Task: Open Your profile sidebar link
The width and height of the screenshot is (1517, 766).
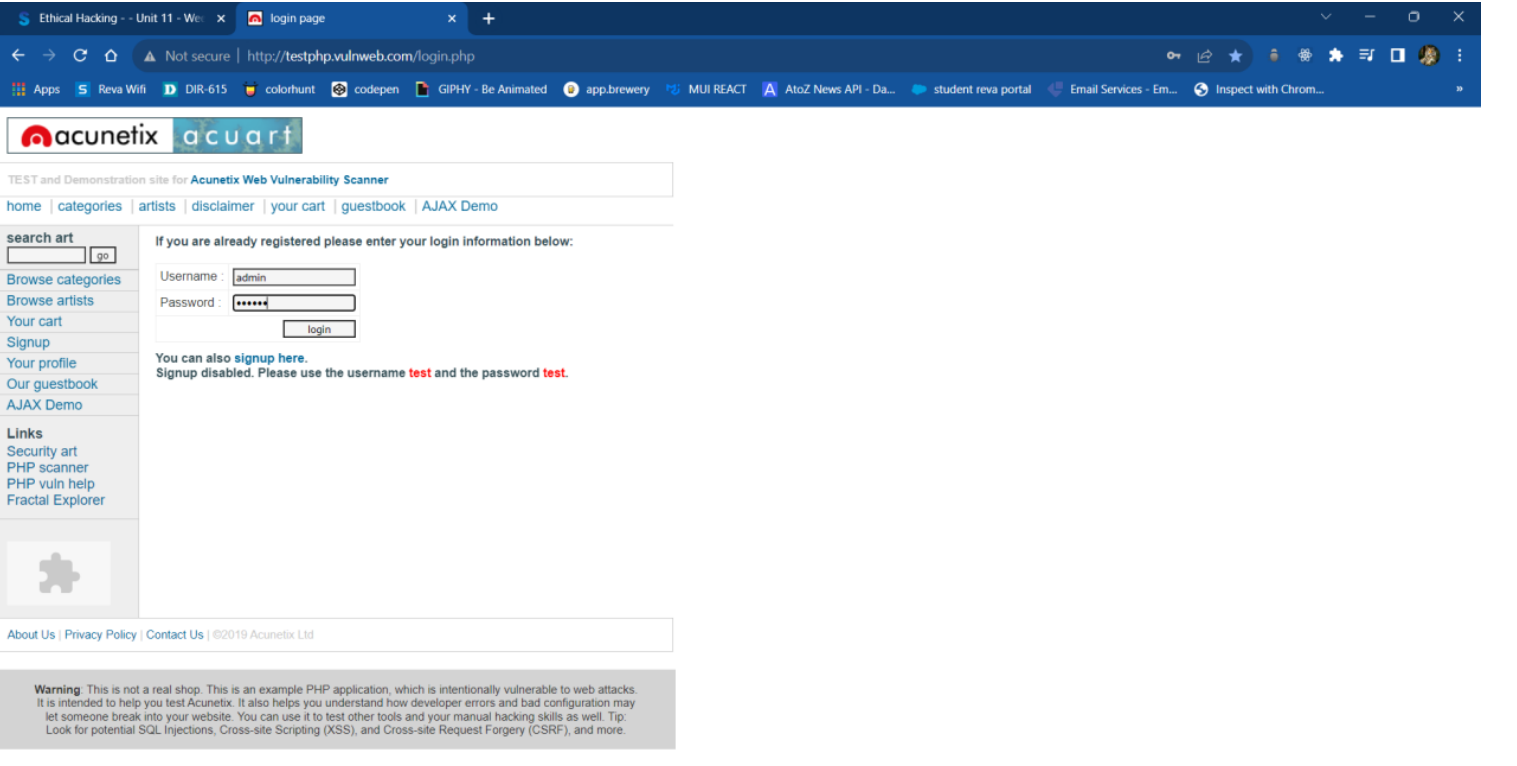Action: tap(41, 363)
